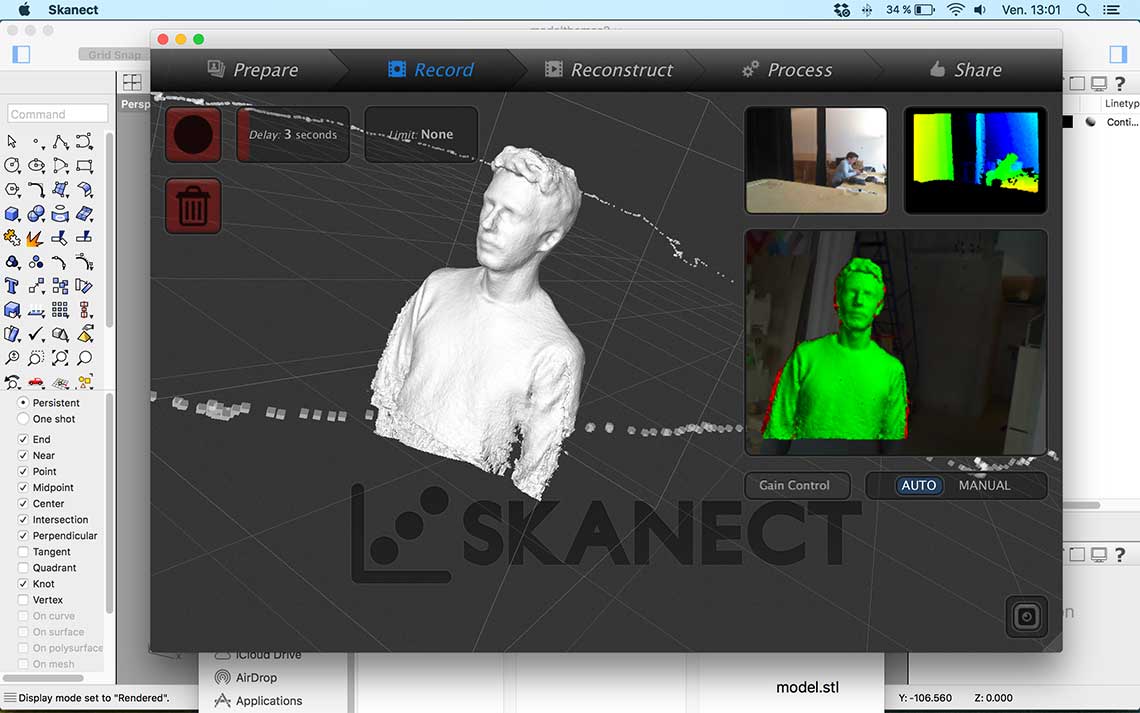Click the RGB camera preview thumbnail

point(816,161)
